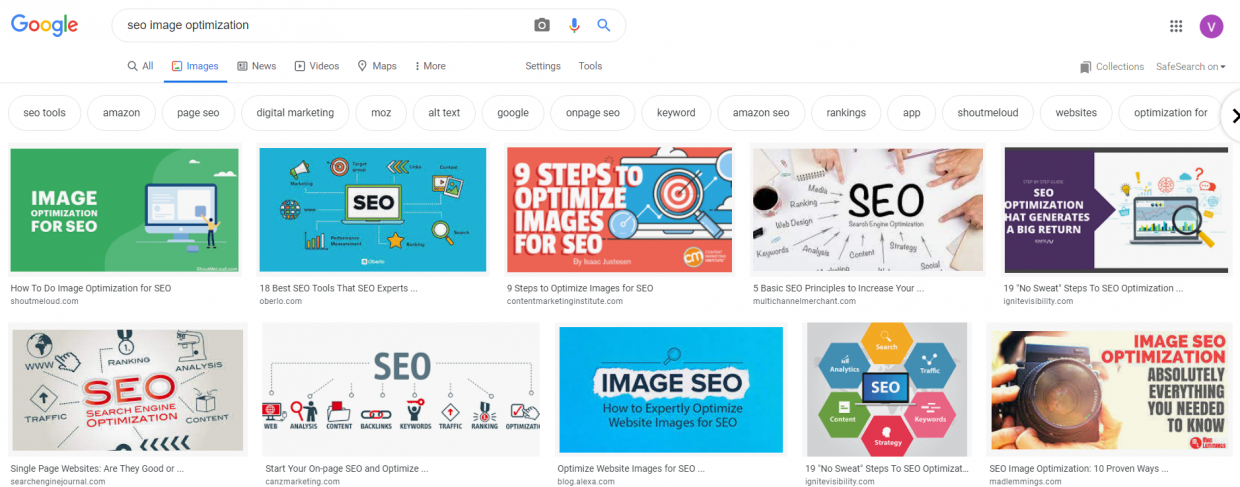The height and width of the screenshot is (487, 1240).
Task: Apply the 'alt text' chip
Action: click(x=444, y=113)
